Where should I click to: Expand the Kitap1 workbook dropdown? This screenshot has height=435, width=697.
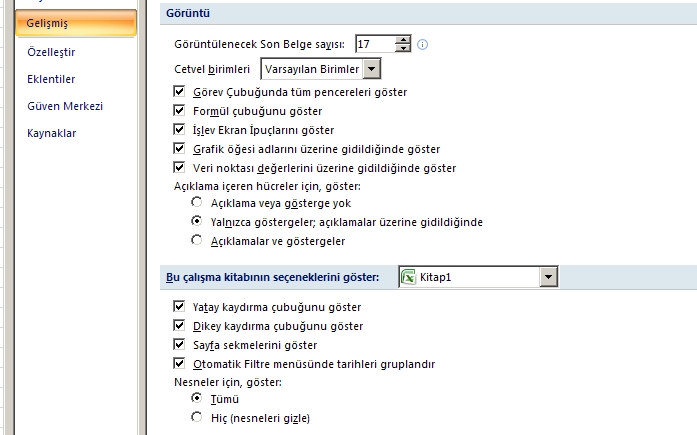(549, 277)
